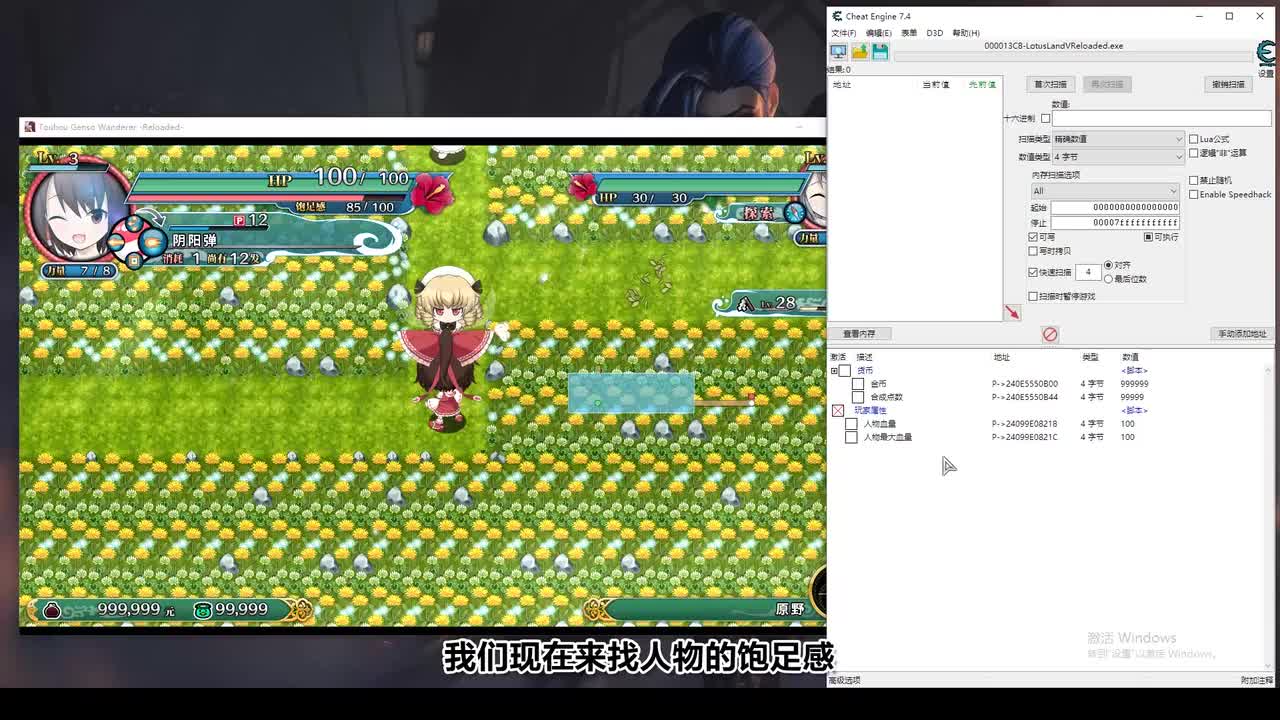Open the 表单 menu
The image size is (1280, 720).
[x=909, y=33]
